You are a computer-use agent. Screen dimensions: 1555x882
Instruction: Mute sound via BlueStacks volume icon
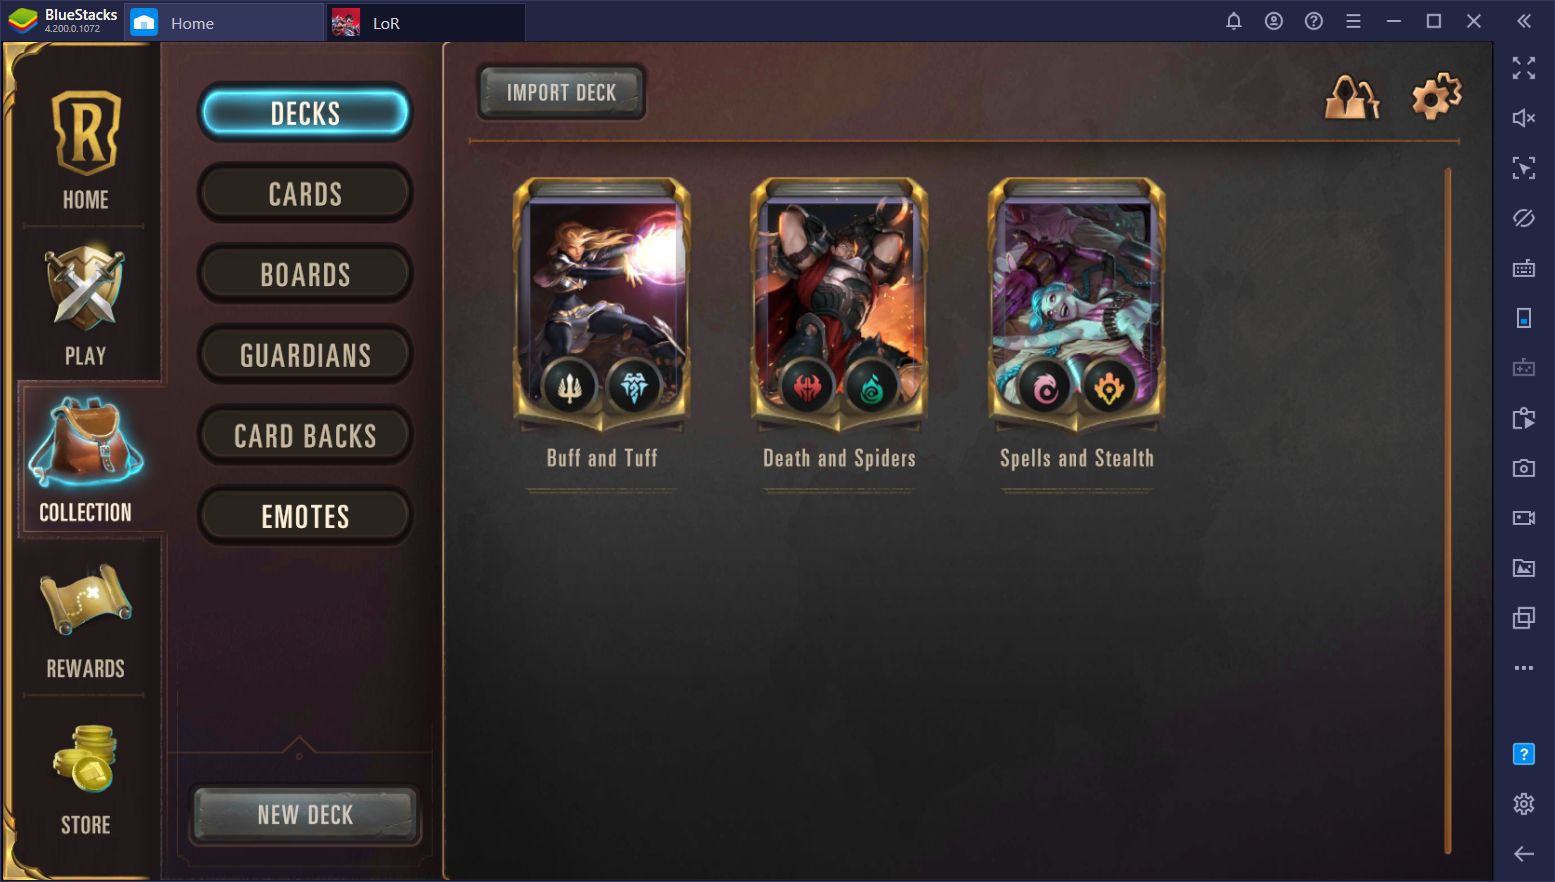pyautogui.click(x=1523, y=118)
